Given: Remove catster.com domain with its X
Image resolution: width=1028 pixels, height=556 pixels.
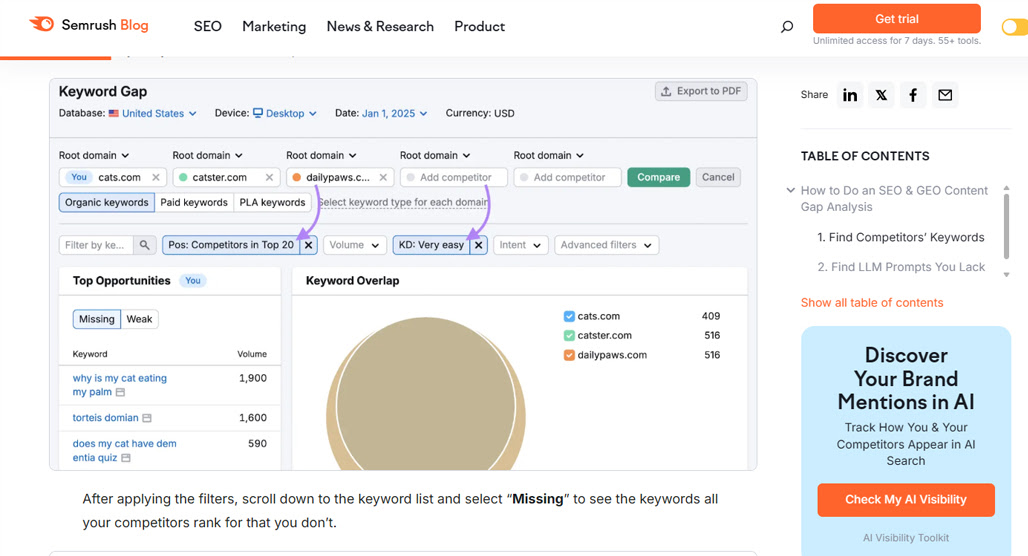Looking at the screenshot, I should (269, 177).
